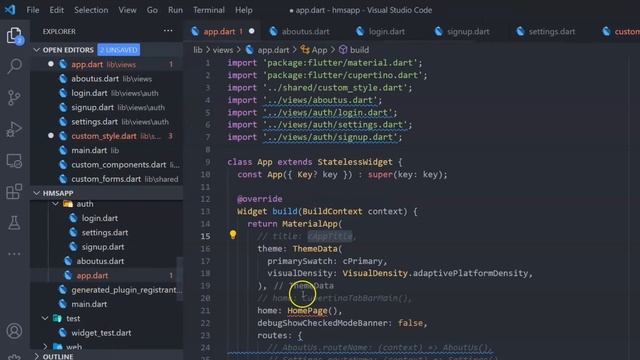Select app.dart in Open Editors list

click(106, 64)
